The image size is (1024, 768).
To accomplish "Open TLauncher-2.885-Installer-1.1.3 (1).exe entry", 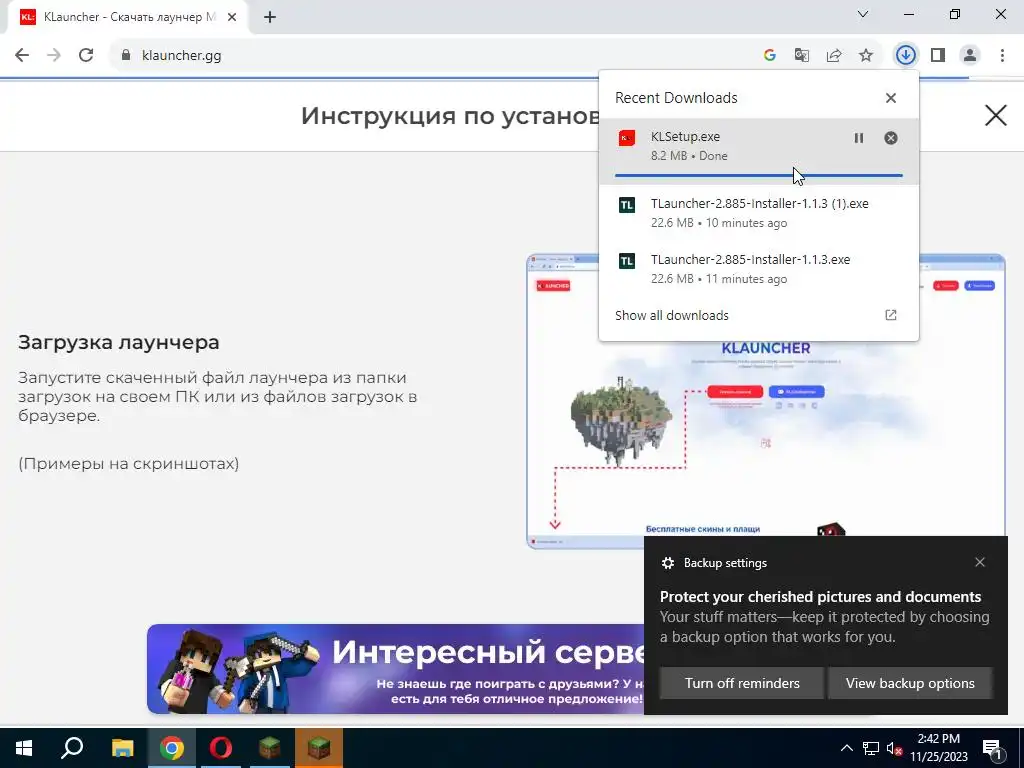I will [759, 212].
